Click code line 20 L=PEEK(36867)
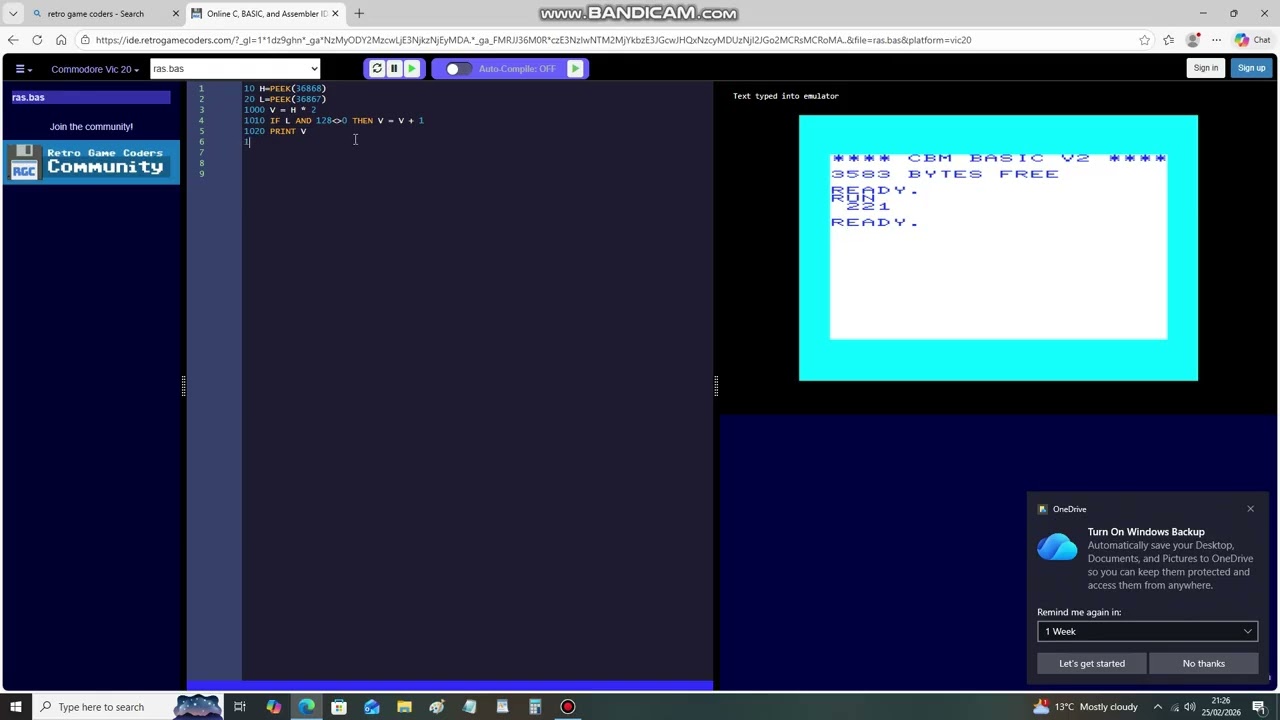Image resolution: width=1280 pixels, height=720 pixels. (x=285, y=99)
